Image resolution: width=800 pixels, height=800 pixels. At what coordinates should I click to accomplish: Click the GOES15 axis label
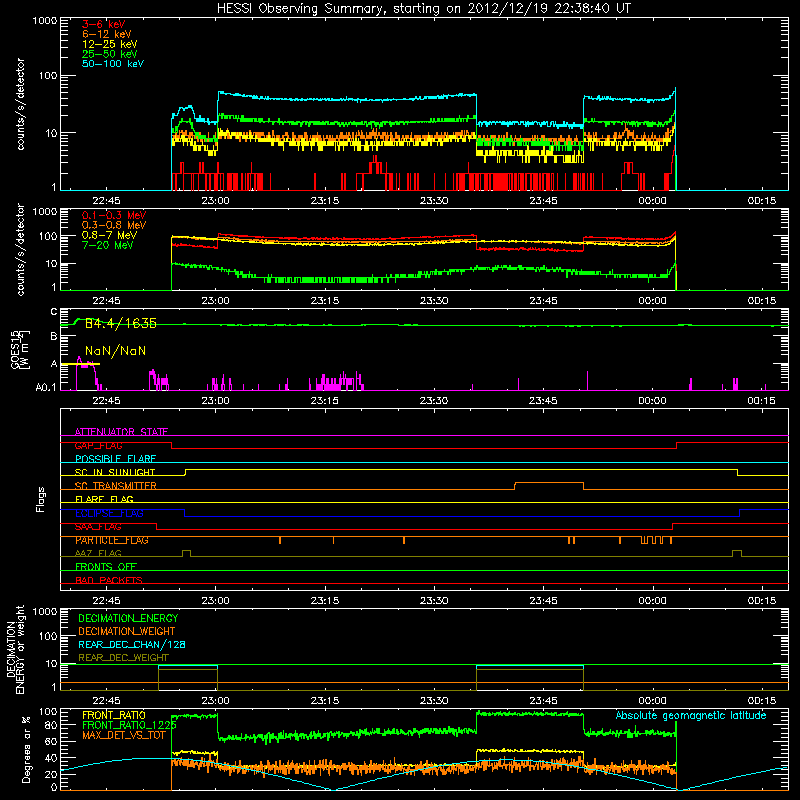coord(15,350)
